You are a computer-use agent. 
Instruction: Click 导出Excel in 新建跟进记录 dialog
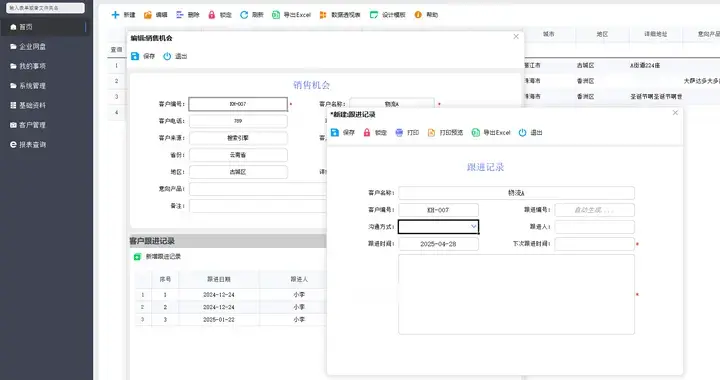coord(491,133)
